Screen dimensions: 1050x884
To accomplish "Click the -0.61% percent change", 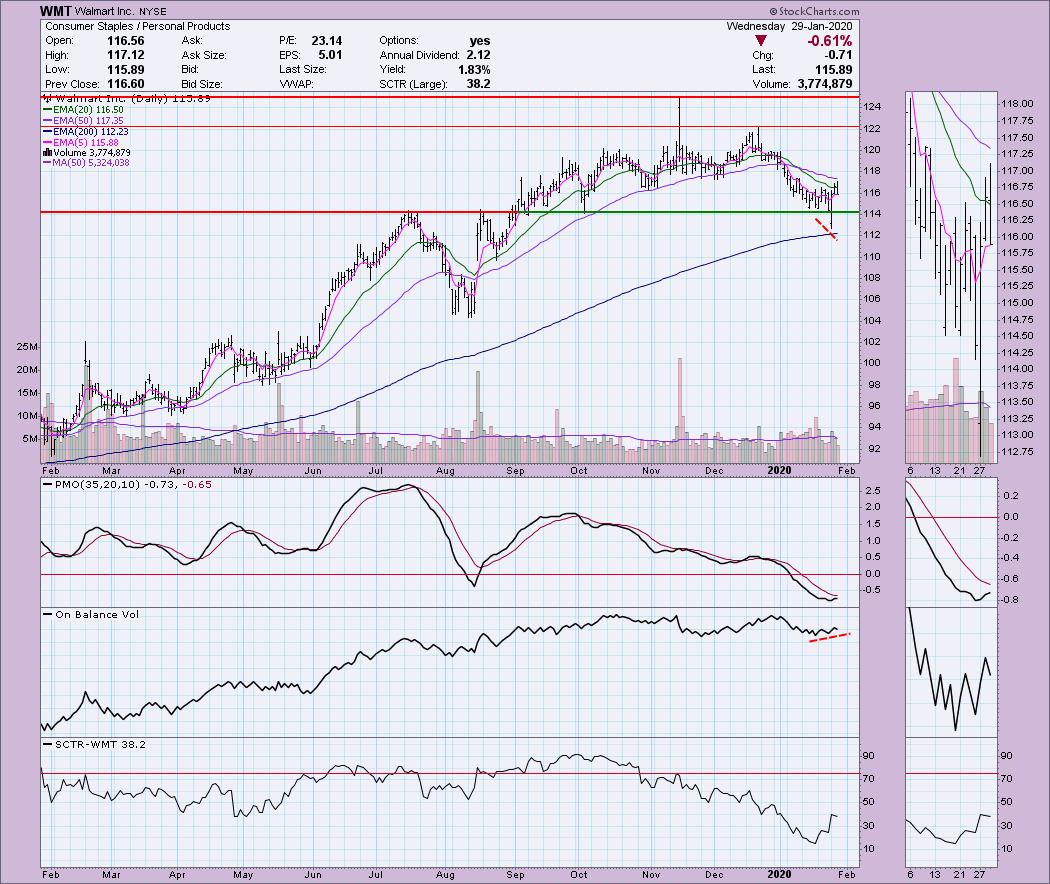I will [830, 41].
